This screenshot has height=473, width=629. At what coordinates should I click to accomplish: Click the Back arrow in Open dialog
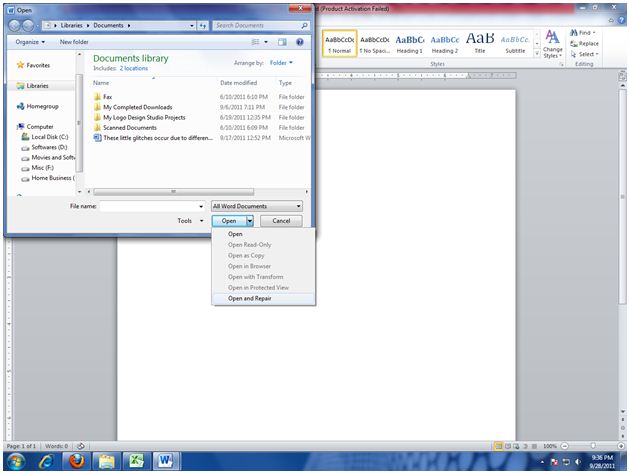(14, 25)
